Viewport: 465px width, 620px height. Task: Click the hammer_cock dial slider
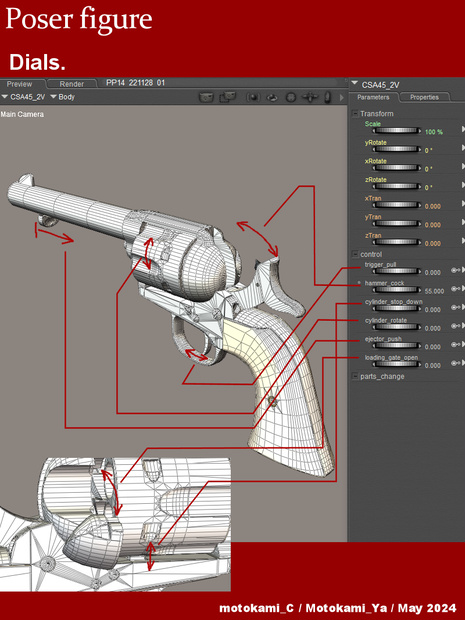[x=397, y=289]
